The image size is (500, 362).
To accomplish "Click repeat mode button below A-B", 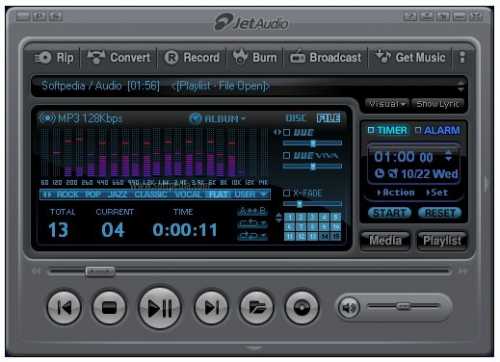I will pos(252,223).
